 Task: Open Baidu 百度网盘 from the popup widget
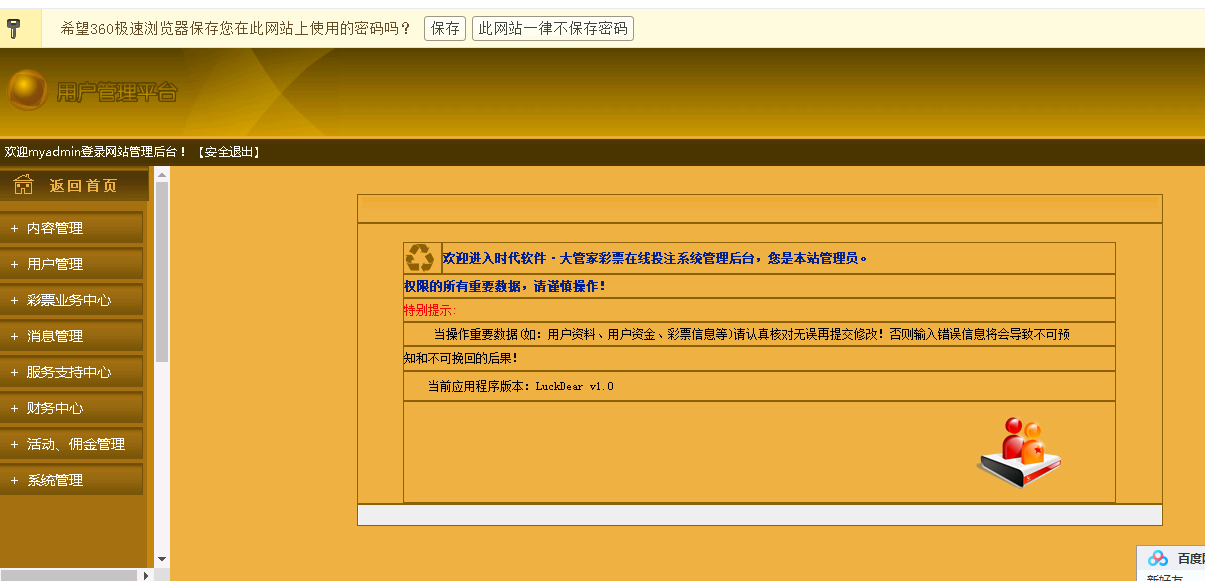click(x=1178, y=559)
